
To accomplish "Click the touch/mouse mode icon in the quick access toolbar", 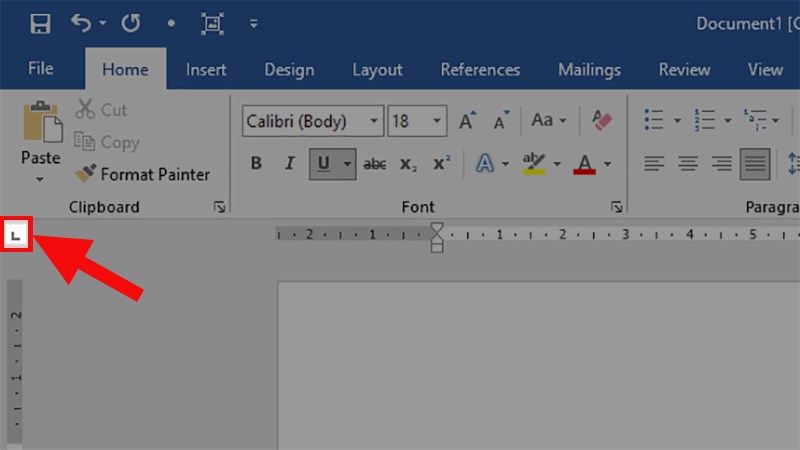I will coord(212,23).
